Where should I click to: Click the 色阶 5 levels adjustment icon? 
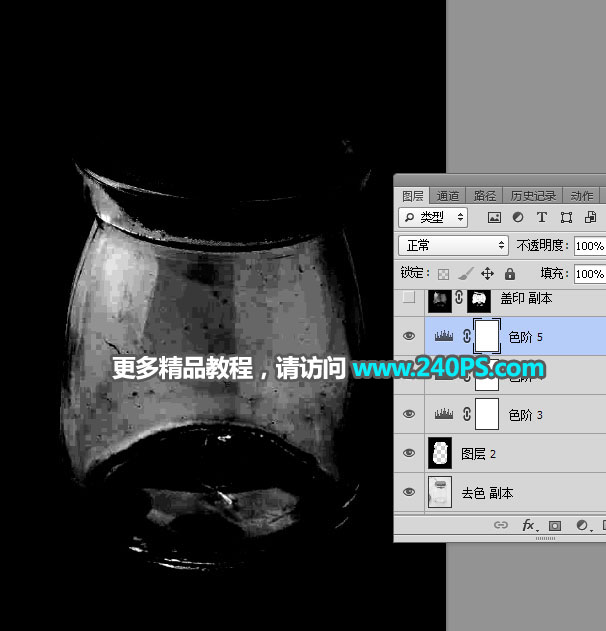[x=444, y=336]
